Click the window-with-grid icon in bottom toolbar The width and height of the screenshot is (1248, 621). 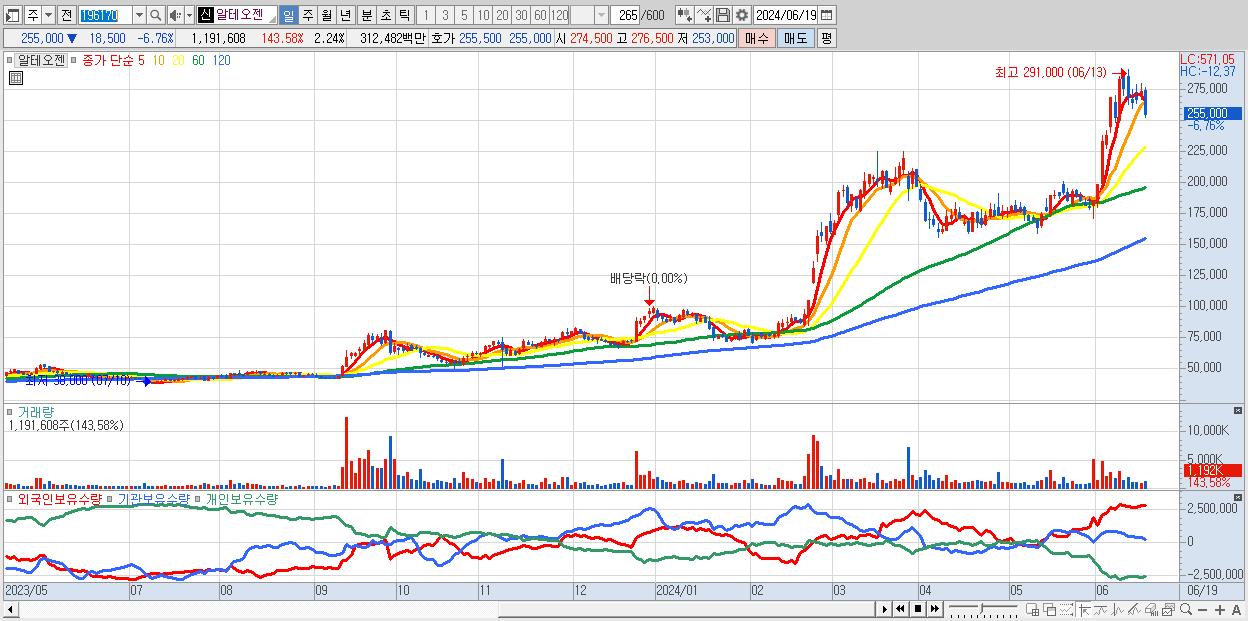click(x=1033, y=609)
